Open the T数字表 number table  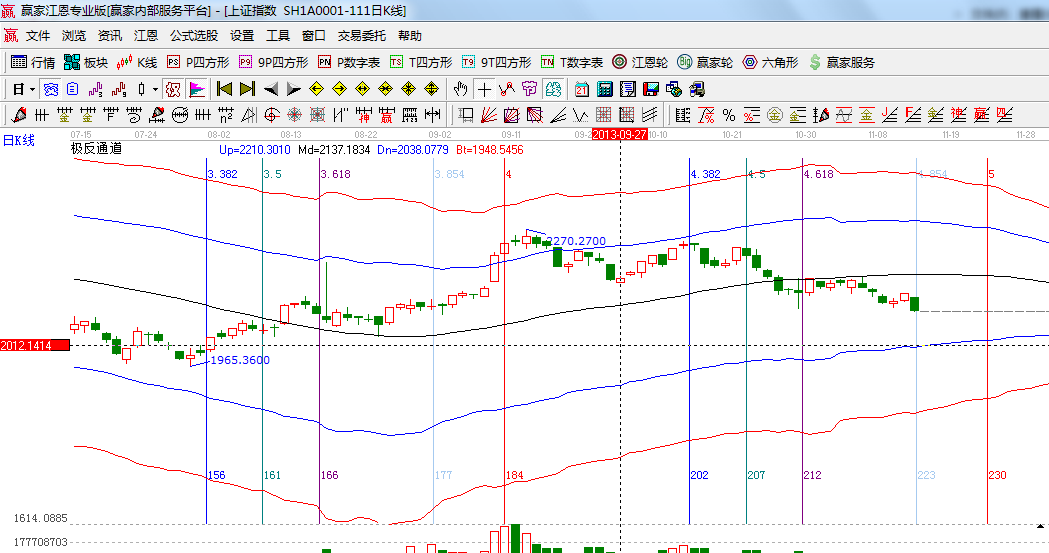click(572, 62)
